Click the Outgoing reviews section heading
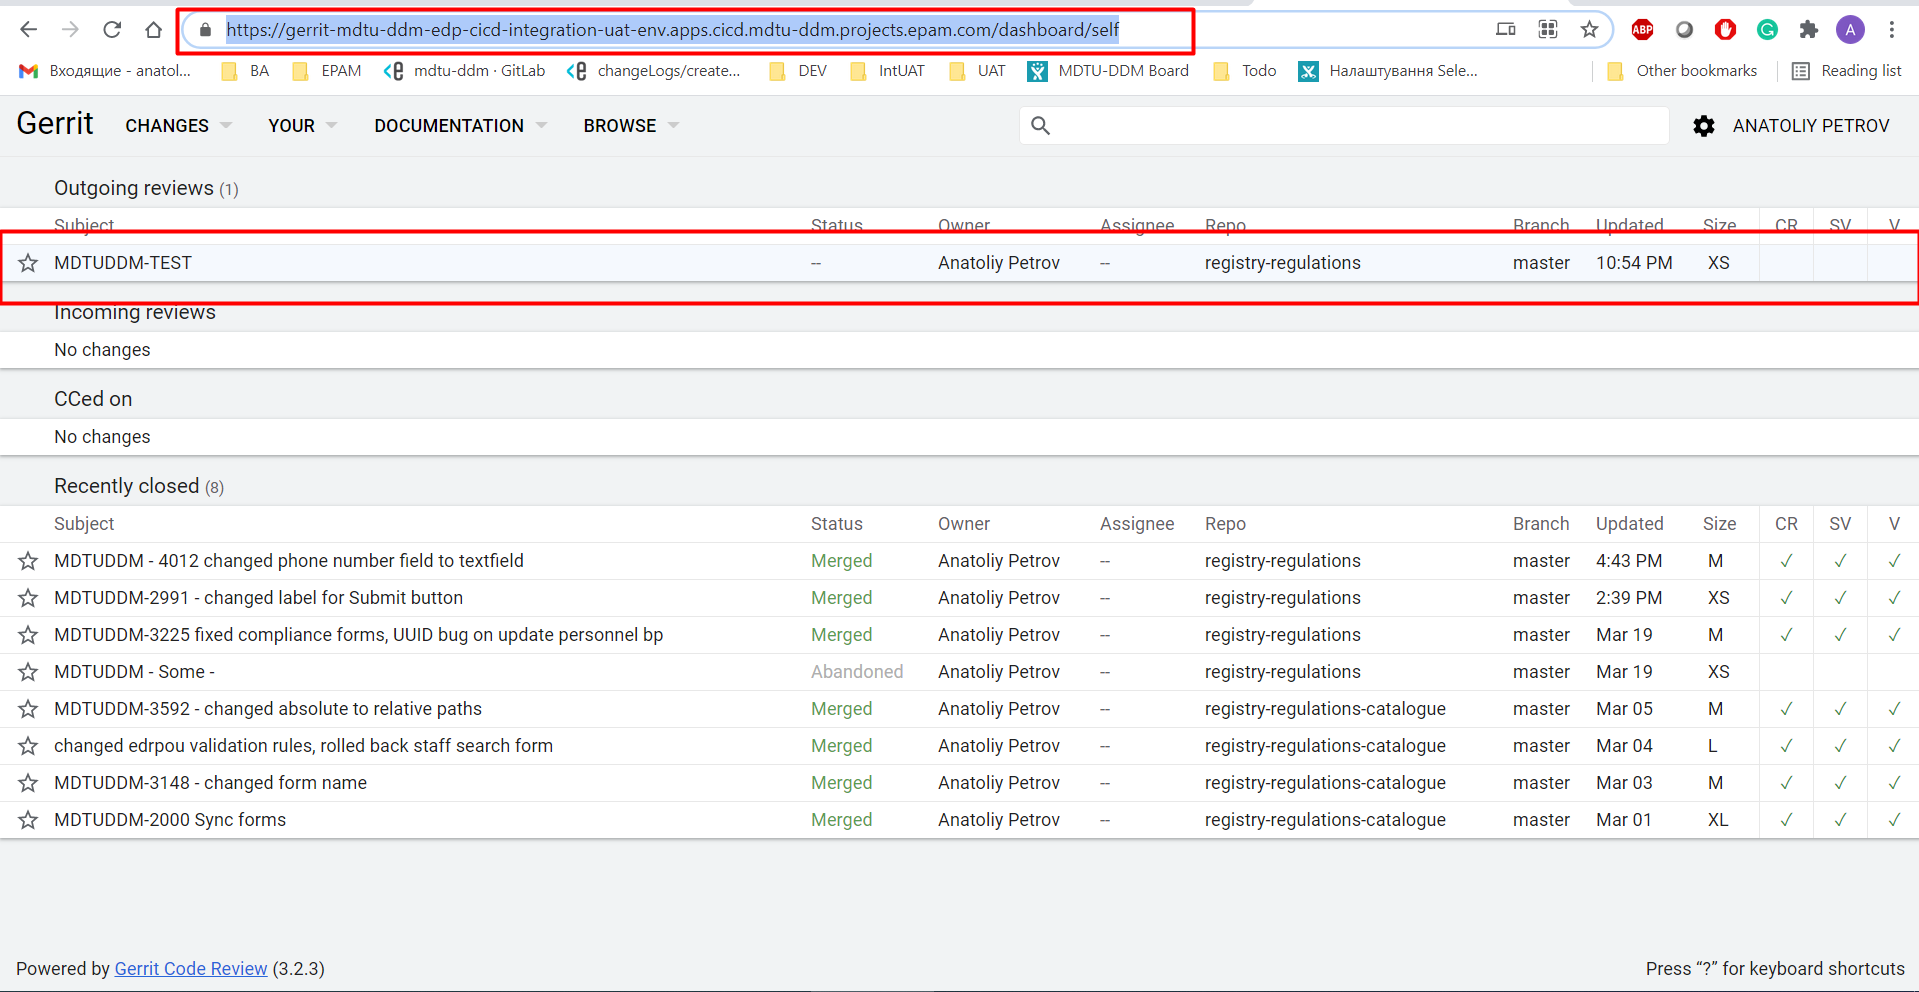Screen dimensions: 1919x992 tap(134, 188)
